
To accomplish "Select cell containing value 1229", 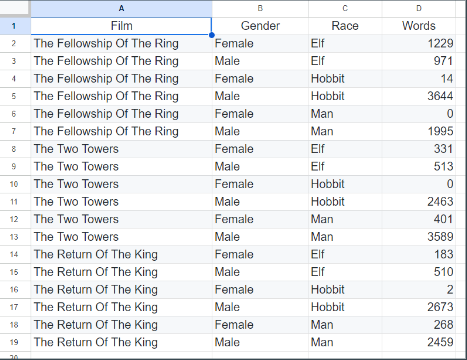I will tap(419, 43).
